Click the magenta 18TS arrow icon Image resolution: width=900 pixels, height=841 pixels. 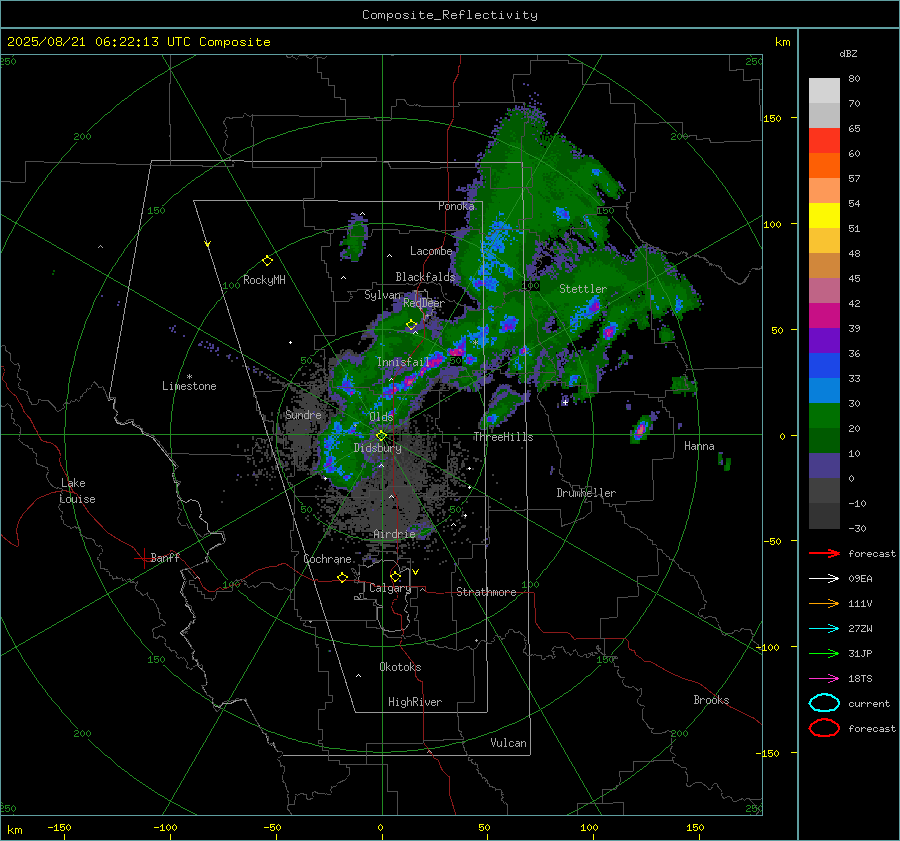pyautogui.click(x=824, y=679)
